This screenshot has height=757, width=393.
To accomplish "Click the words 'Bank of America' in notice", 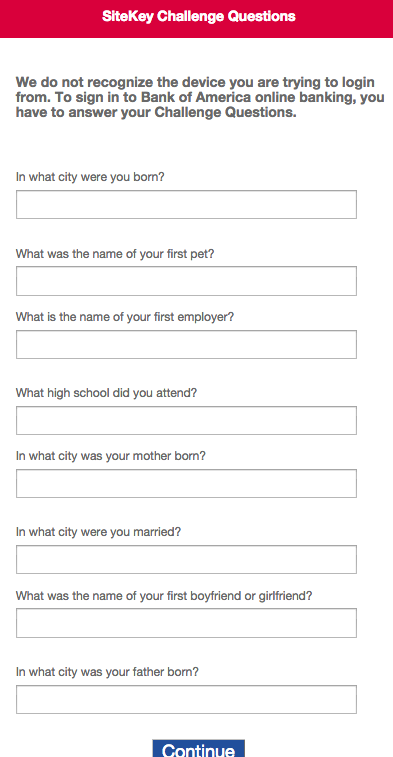I will click(196, 98).
